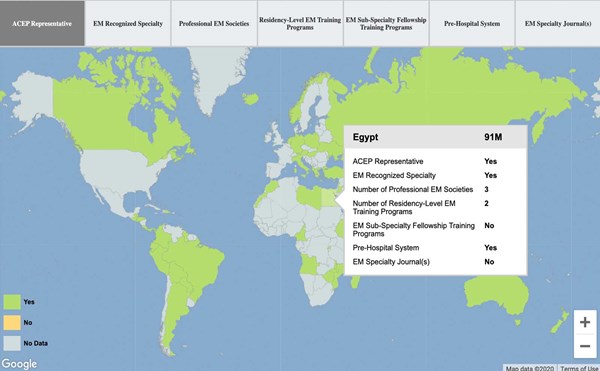Select EM Sub-Specialty Fellowship Training Programs tab

pyautogui.click(x=386, y=23)
